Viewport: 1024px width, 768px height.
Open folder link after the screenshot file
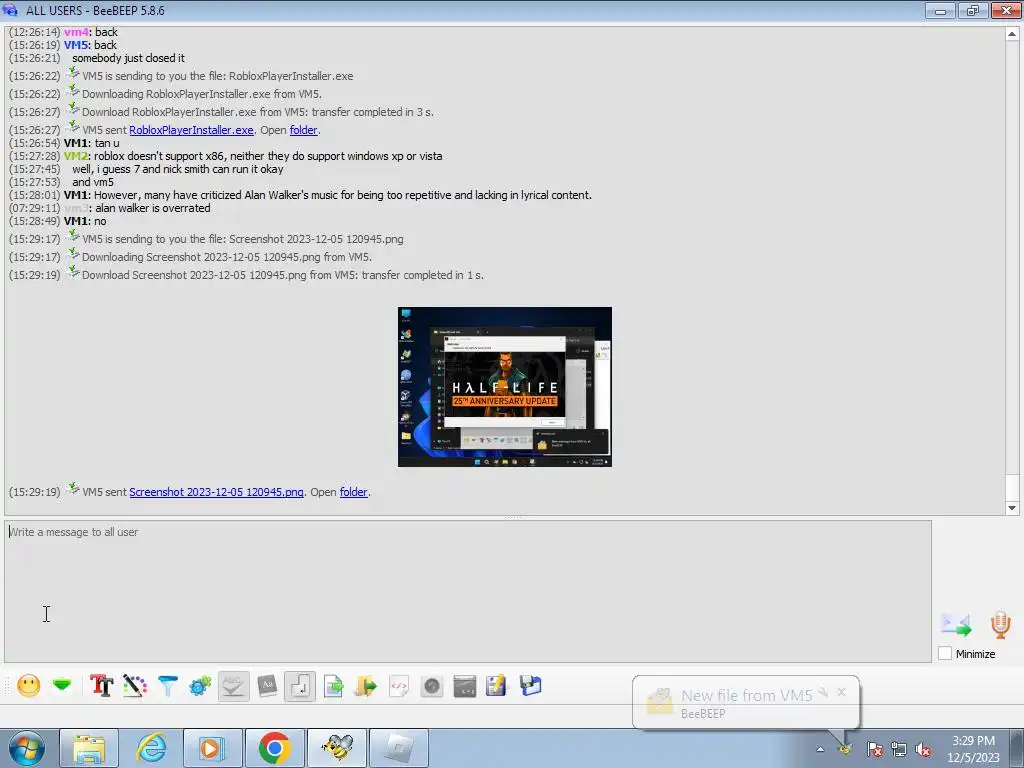click(x=353, y=492)
